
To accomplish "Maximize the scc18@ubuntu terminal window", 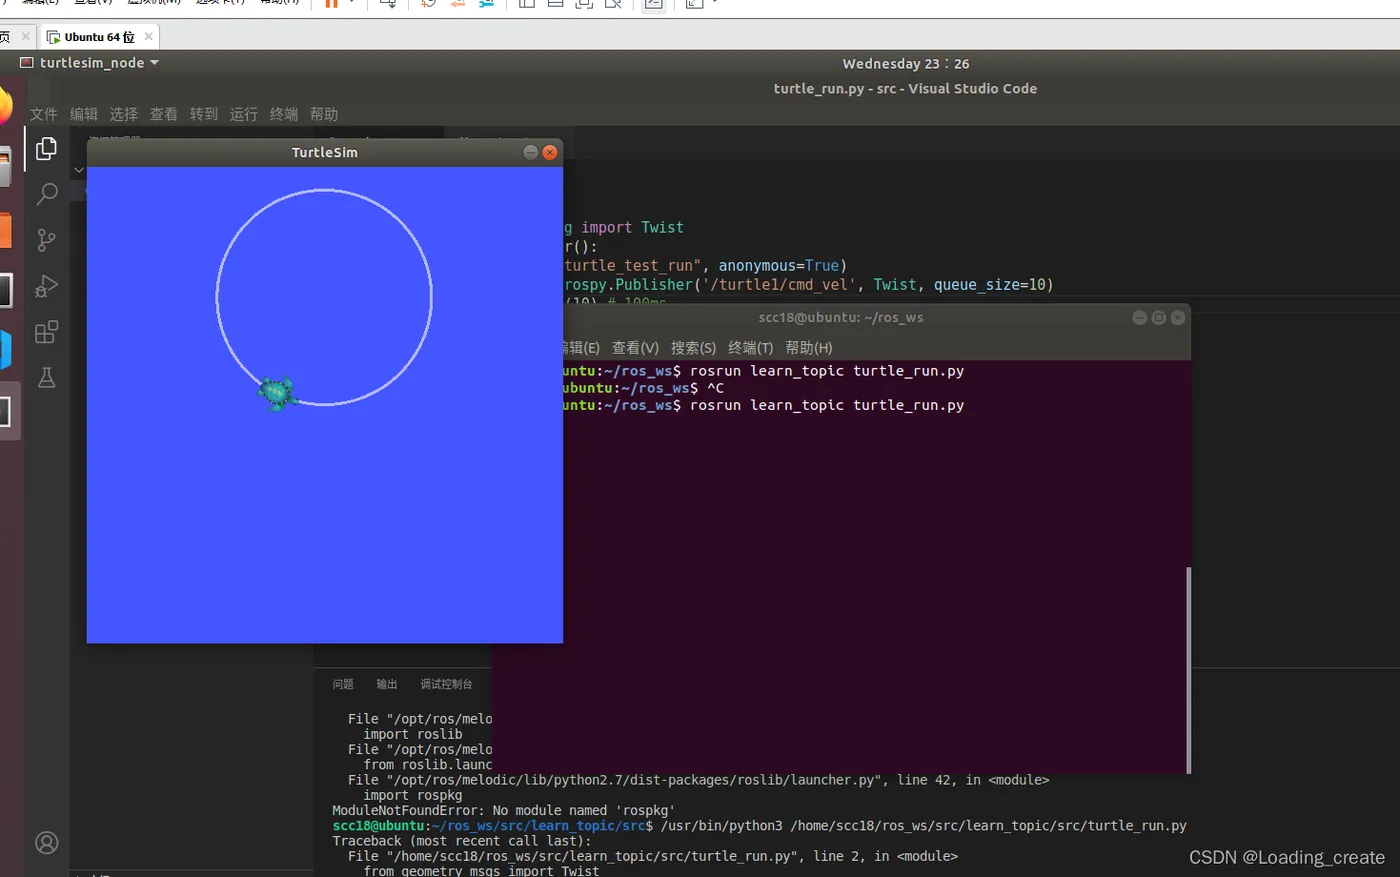I will (1159, 317).
